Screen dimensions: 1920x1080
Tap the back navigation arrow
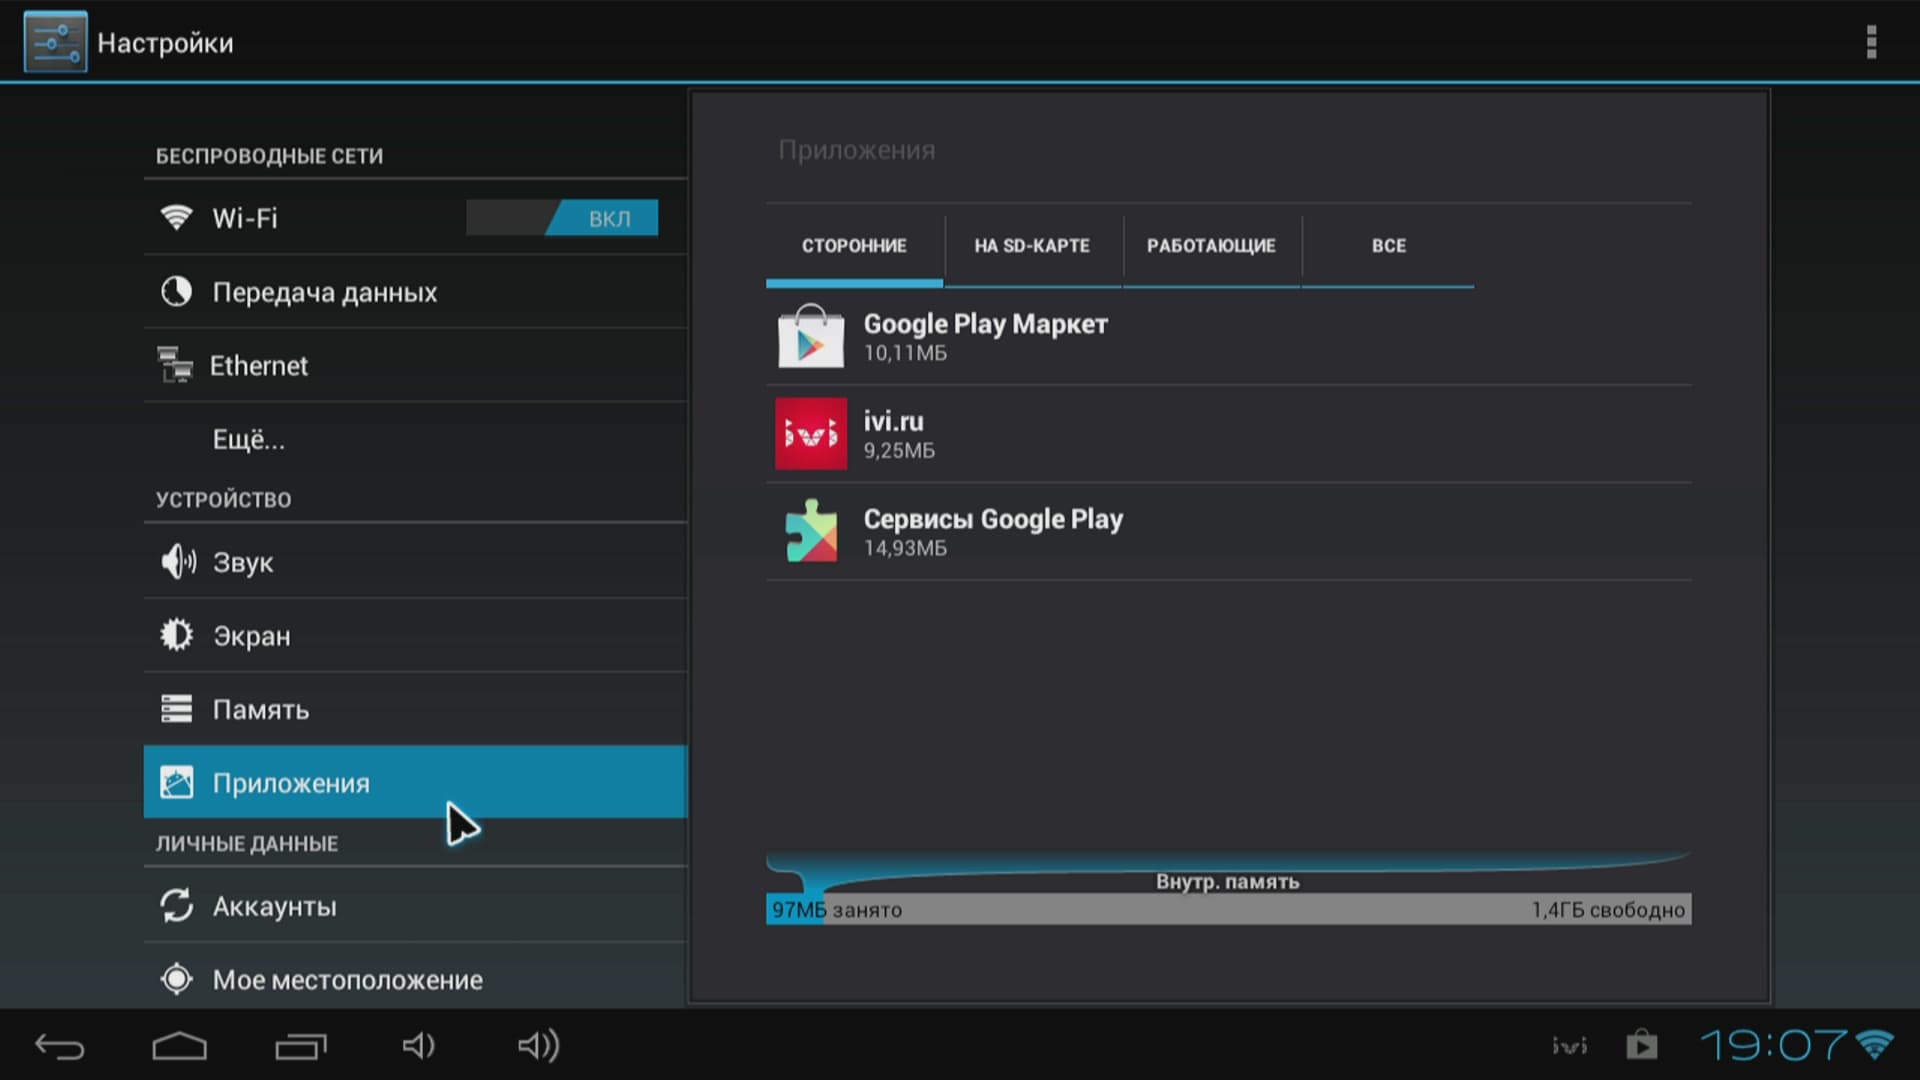click(60, 1046)
